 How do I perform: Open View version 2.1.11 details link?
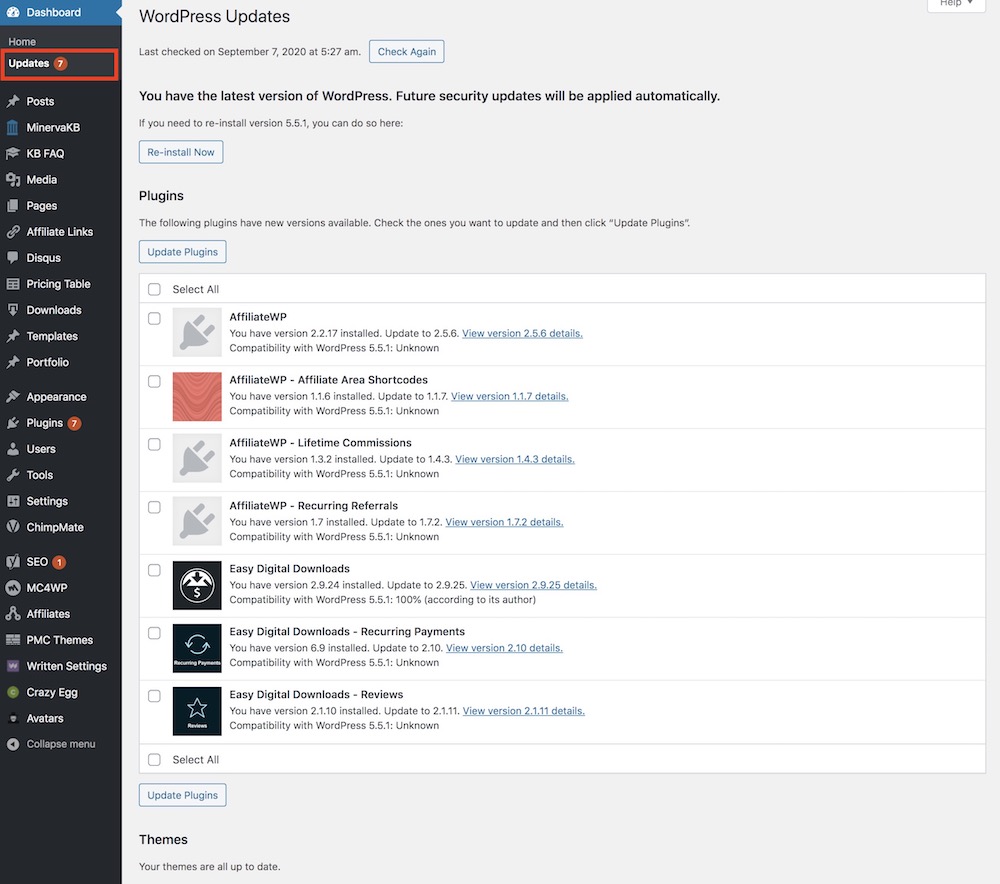524,711
